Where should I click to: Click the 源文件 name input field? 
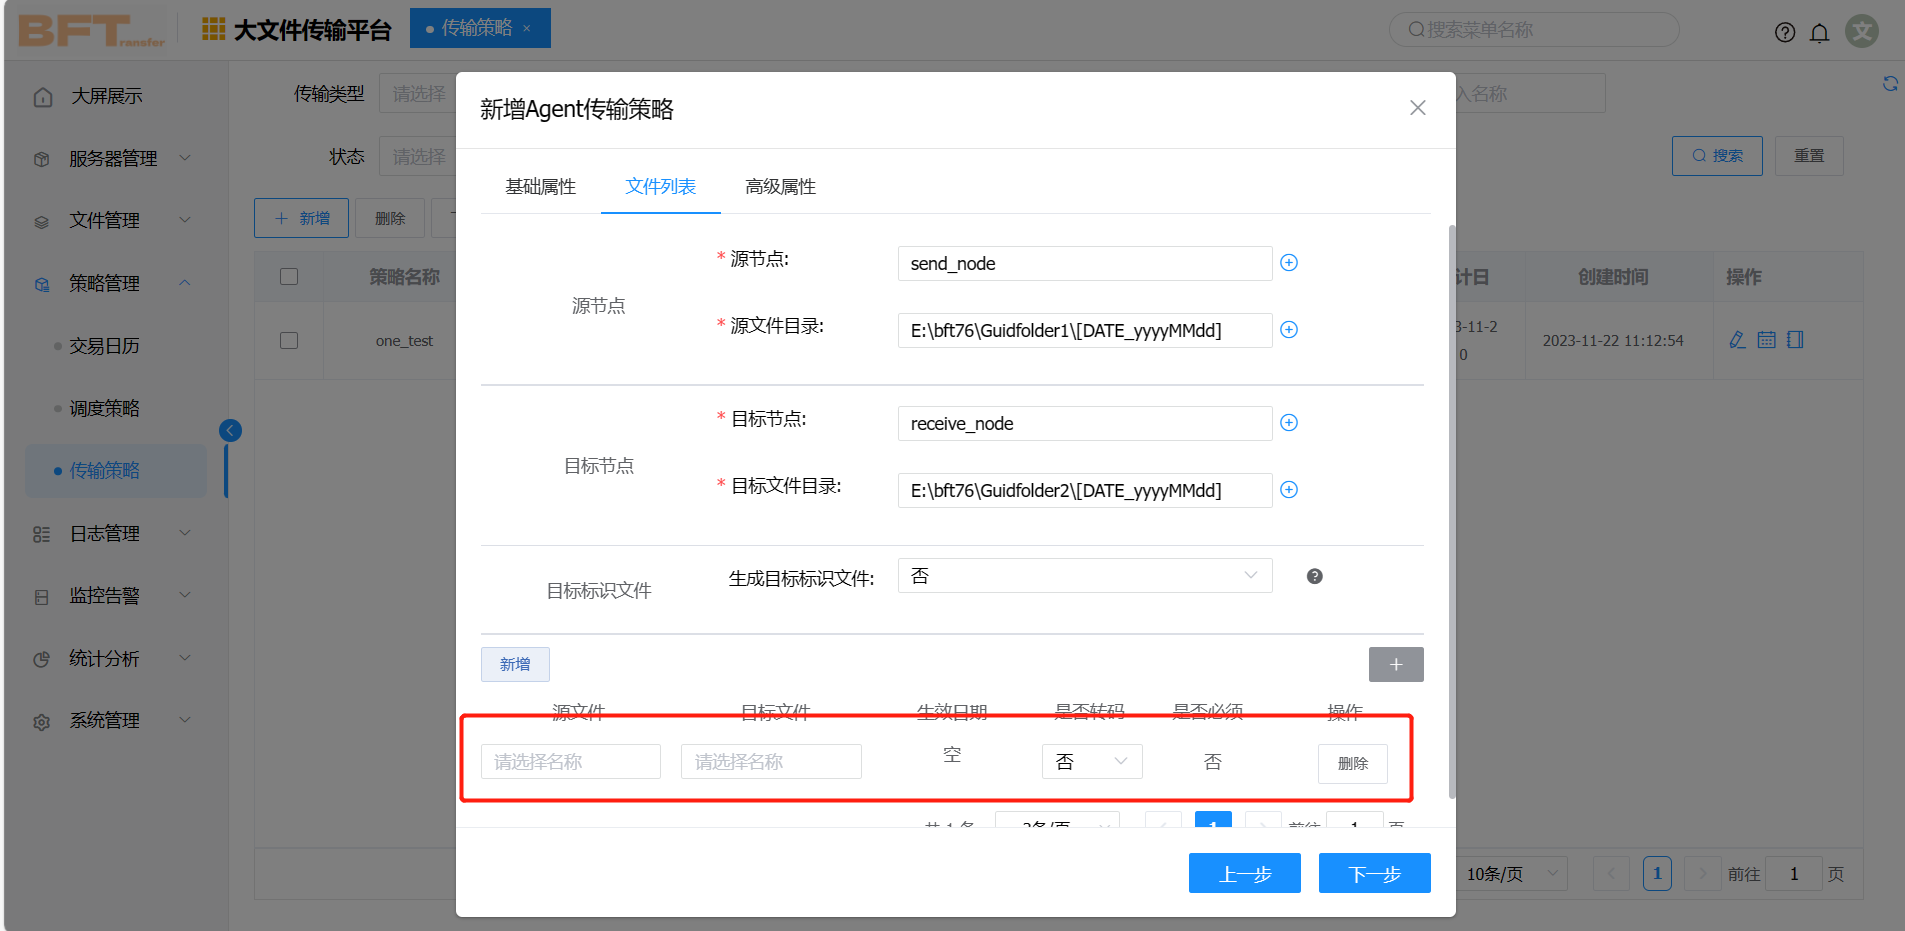pyautogui.click(x=570, y=762)
